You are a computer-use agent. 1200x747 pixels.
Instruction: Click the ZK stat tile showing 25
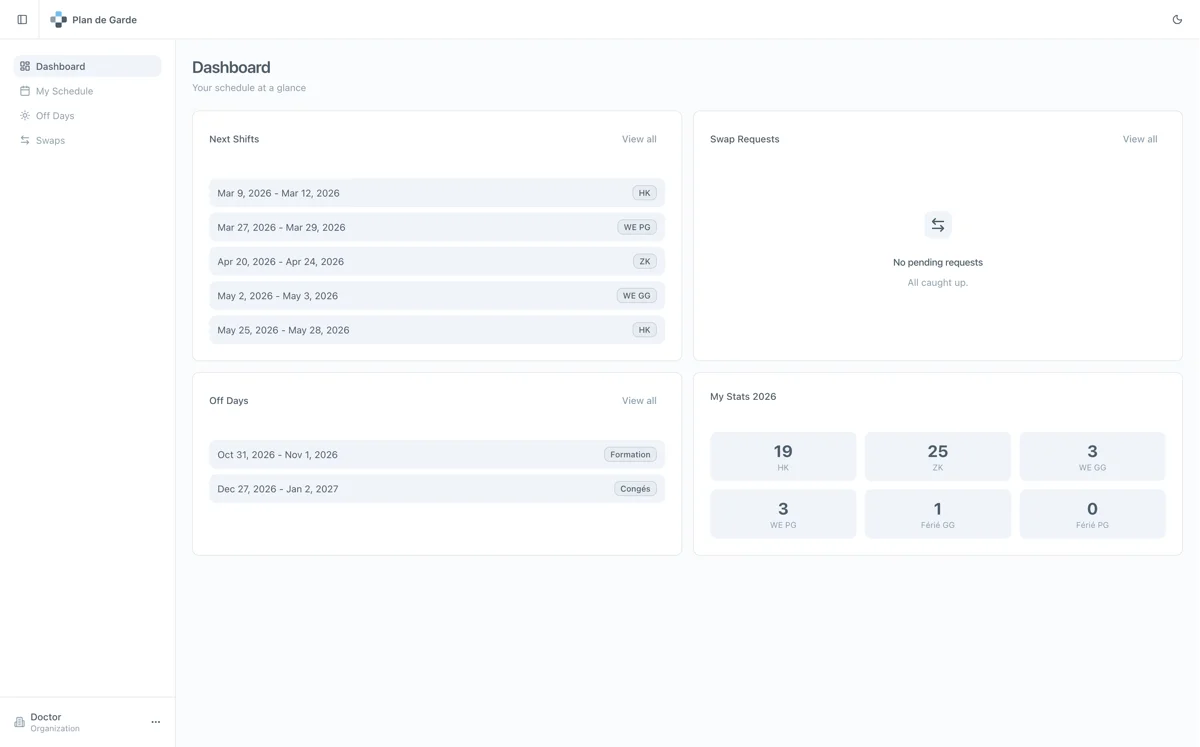point(937,457)
